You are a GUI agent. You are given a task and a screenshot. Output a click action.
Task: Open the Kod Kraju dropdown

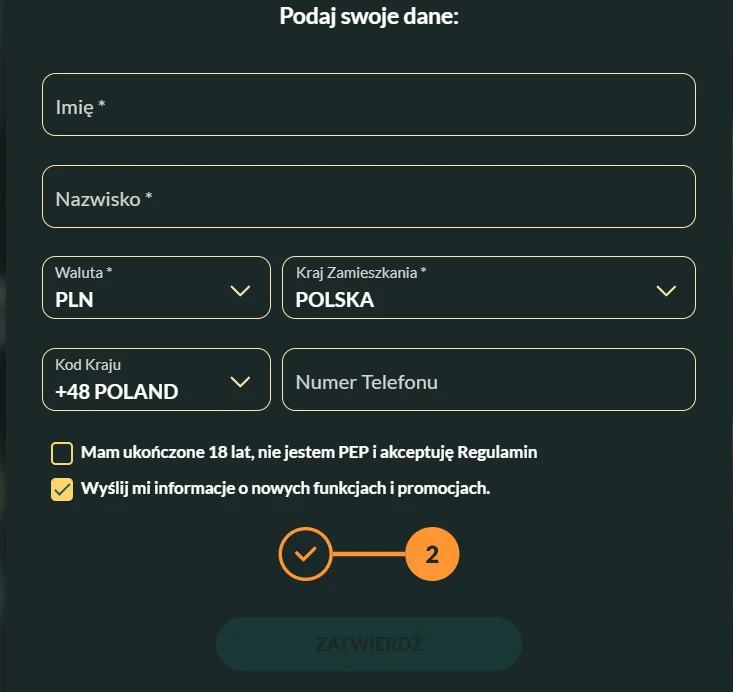pyautogui.click(x=156, y=380)
